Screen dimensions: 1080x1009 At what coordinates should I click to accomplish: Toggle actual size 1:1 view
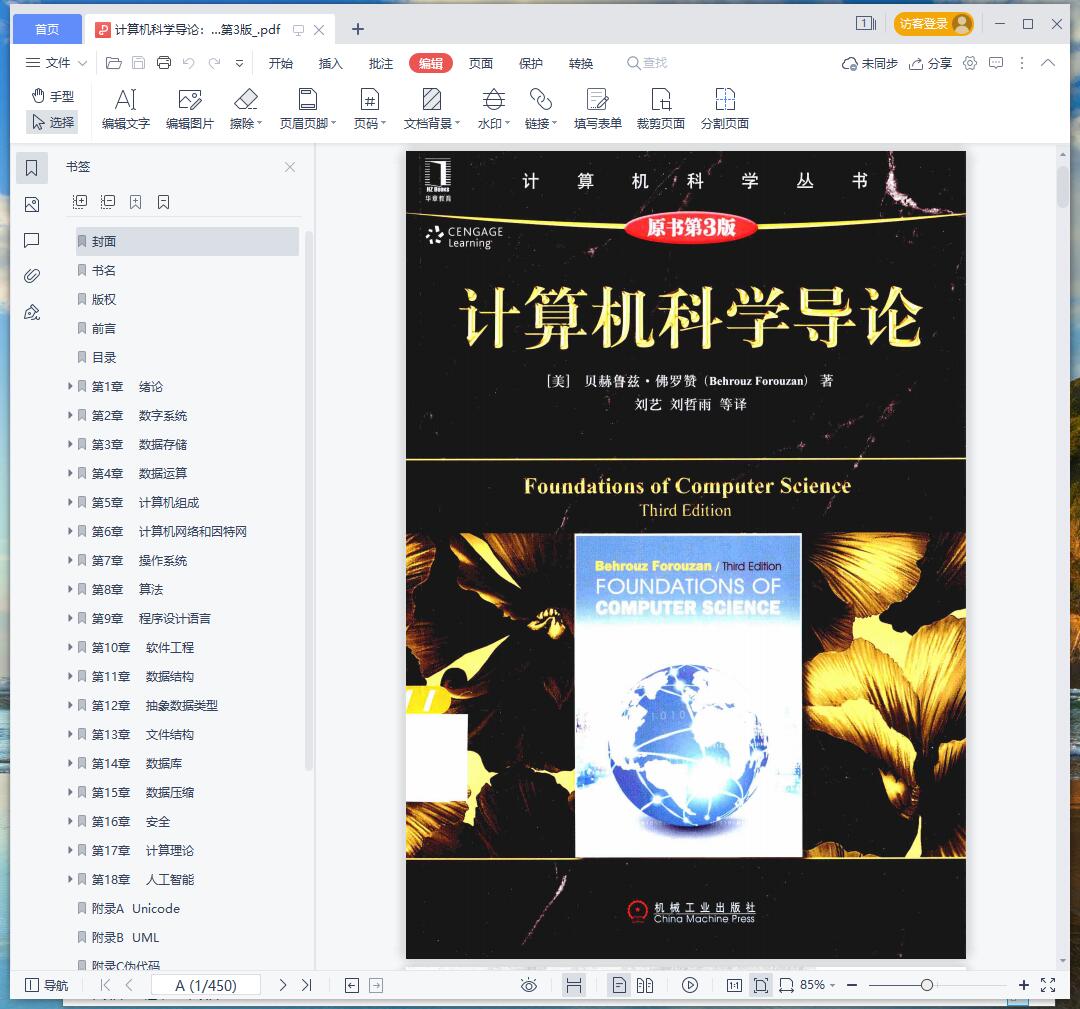click(734, 986)
